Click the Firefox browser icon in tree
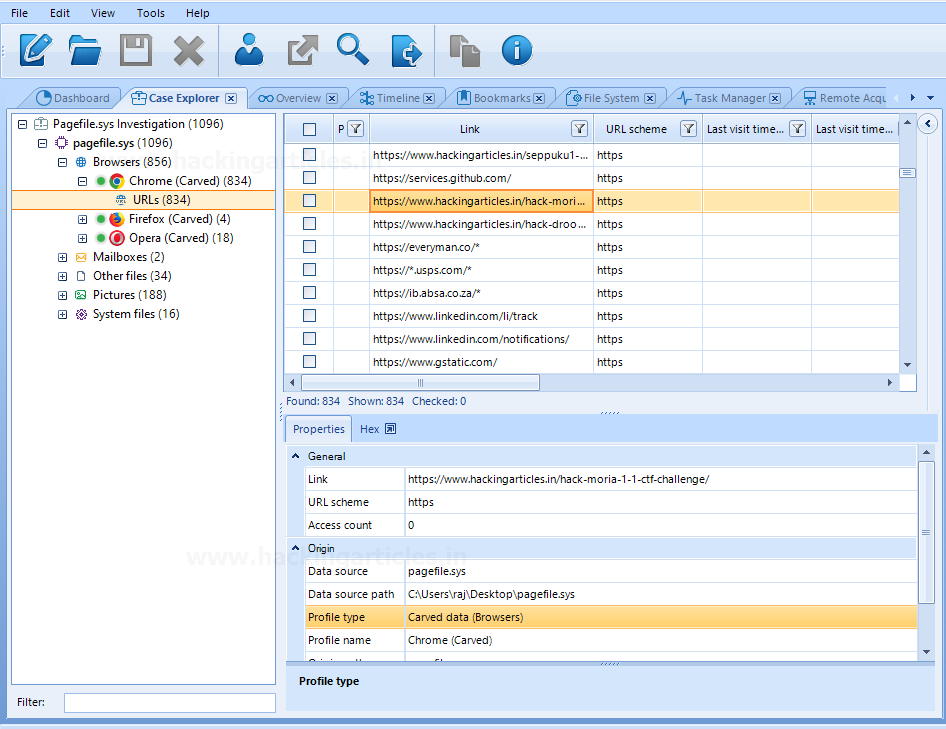This screenshot has width=946, height=729. pos(117,219)
